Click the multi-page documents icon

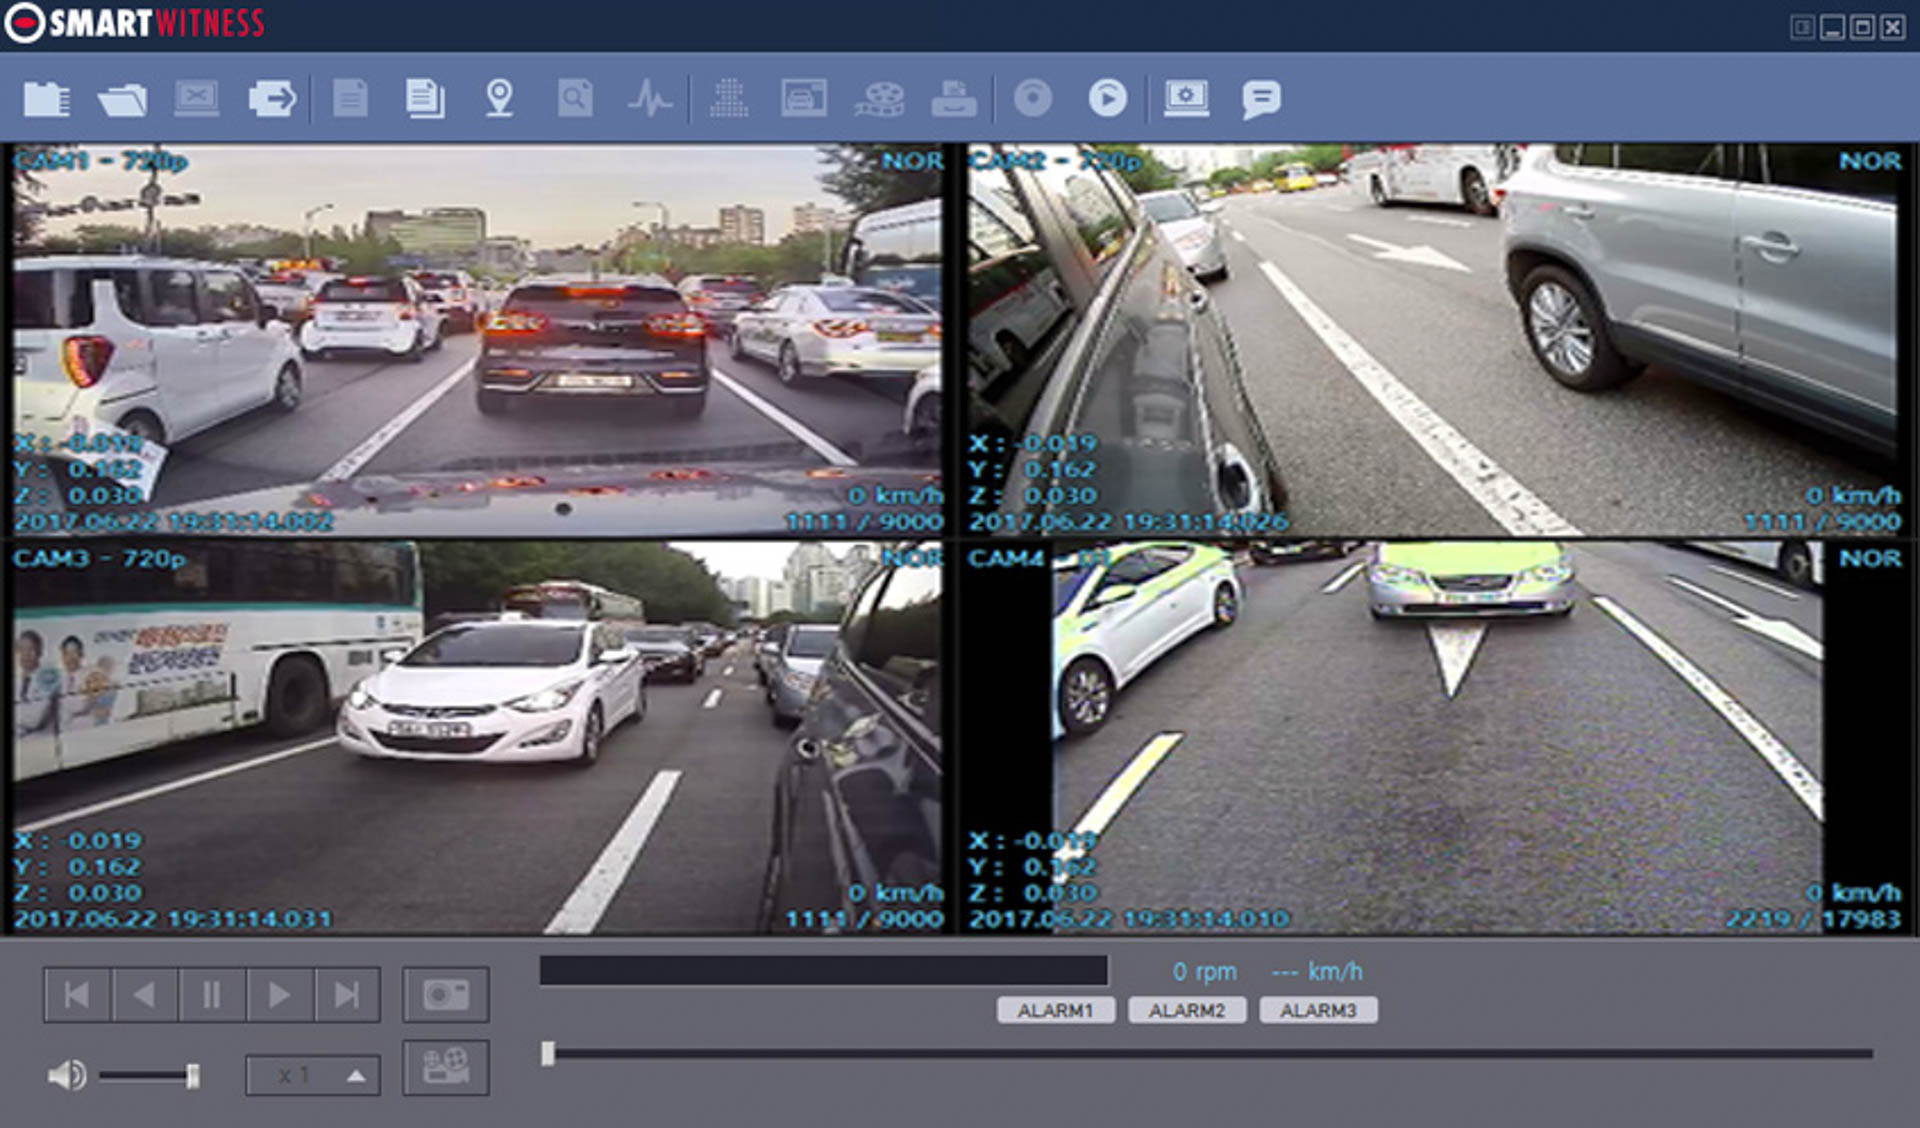[x=425, y=99]
